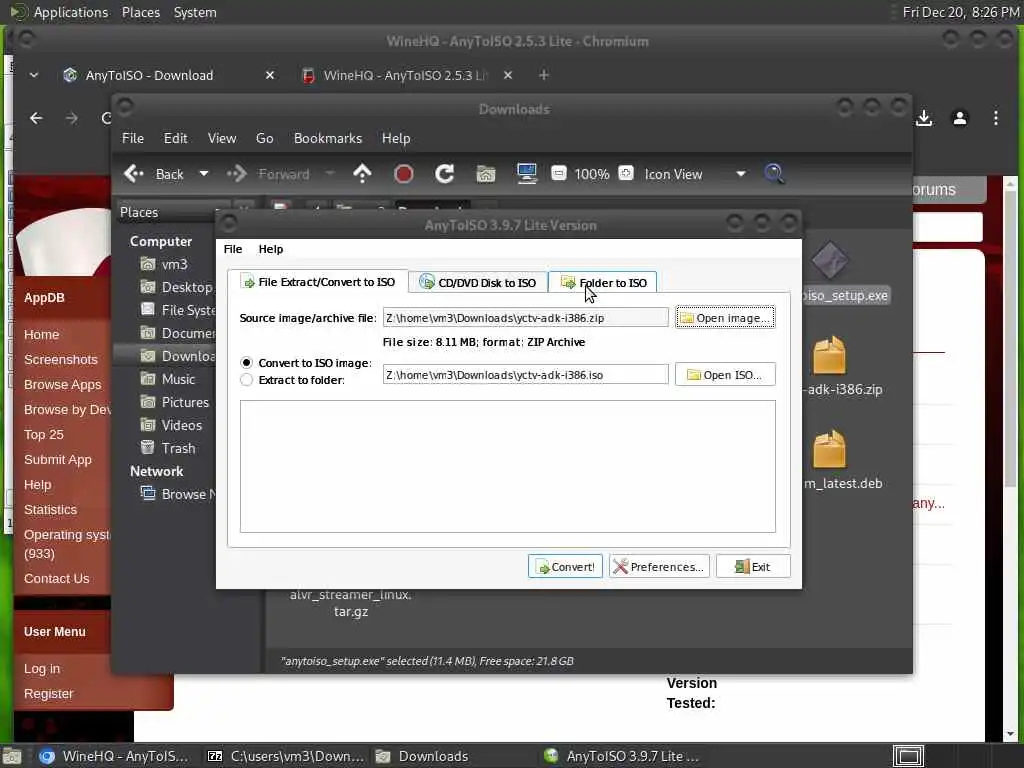Screen dimensions: 1024x768
Task: Click the output ISO path field
Action: tap(525, 374)
